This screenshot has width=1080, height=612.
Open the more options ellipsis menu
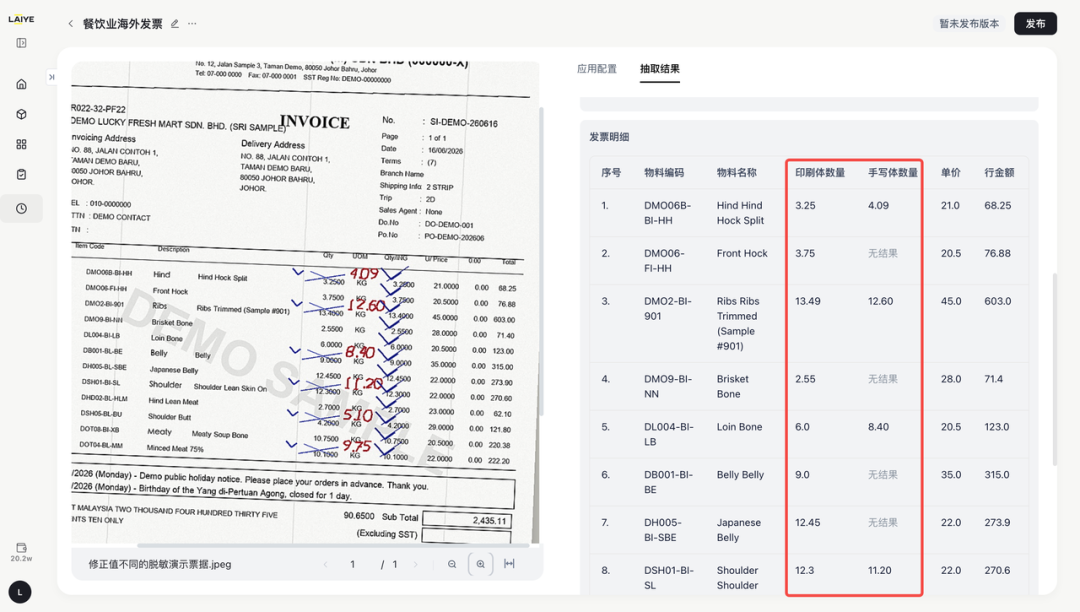coord(192,23)
